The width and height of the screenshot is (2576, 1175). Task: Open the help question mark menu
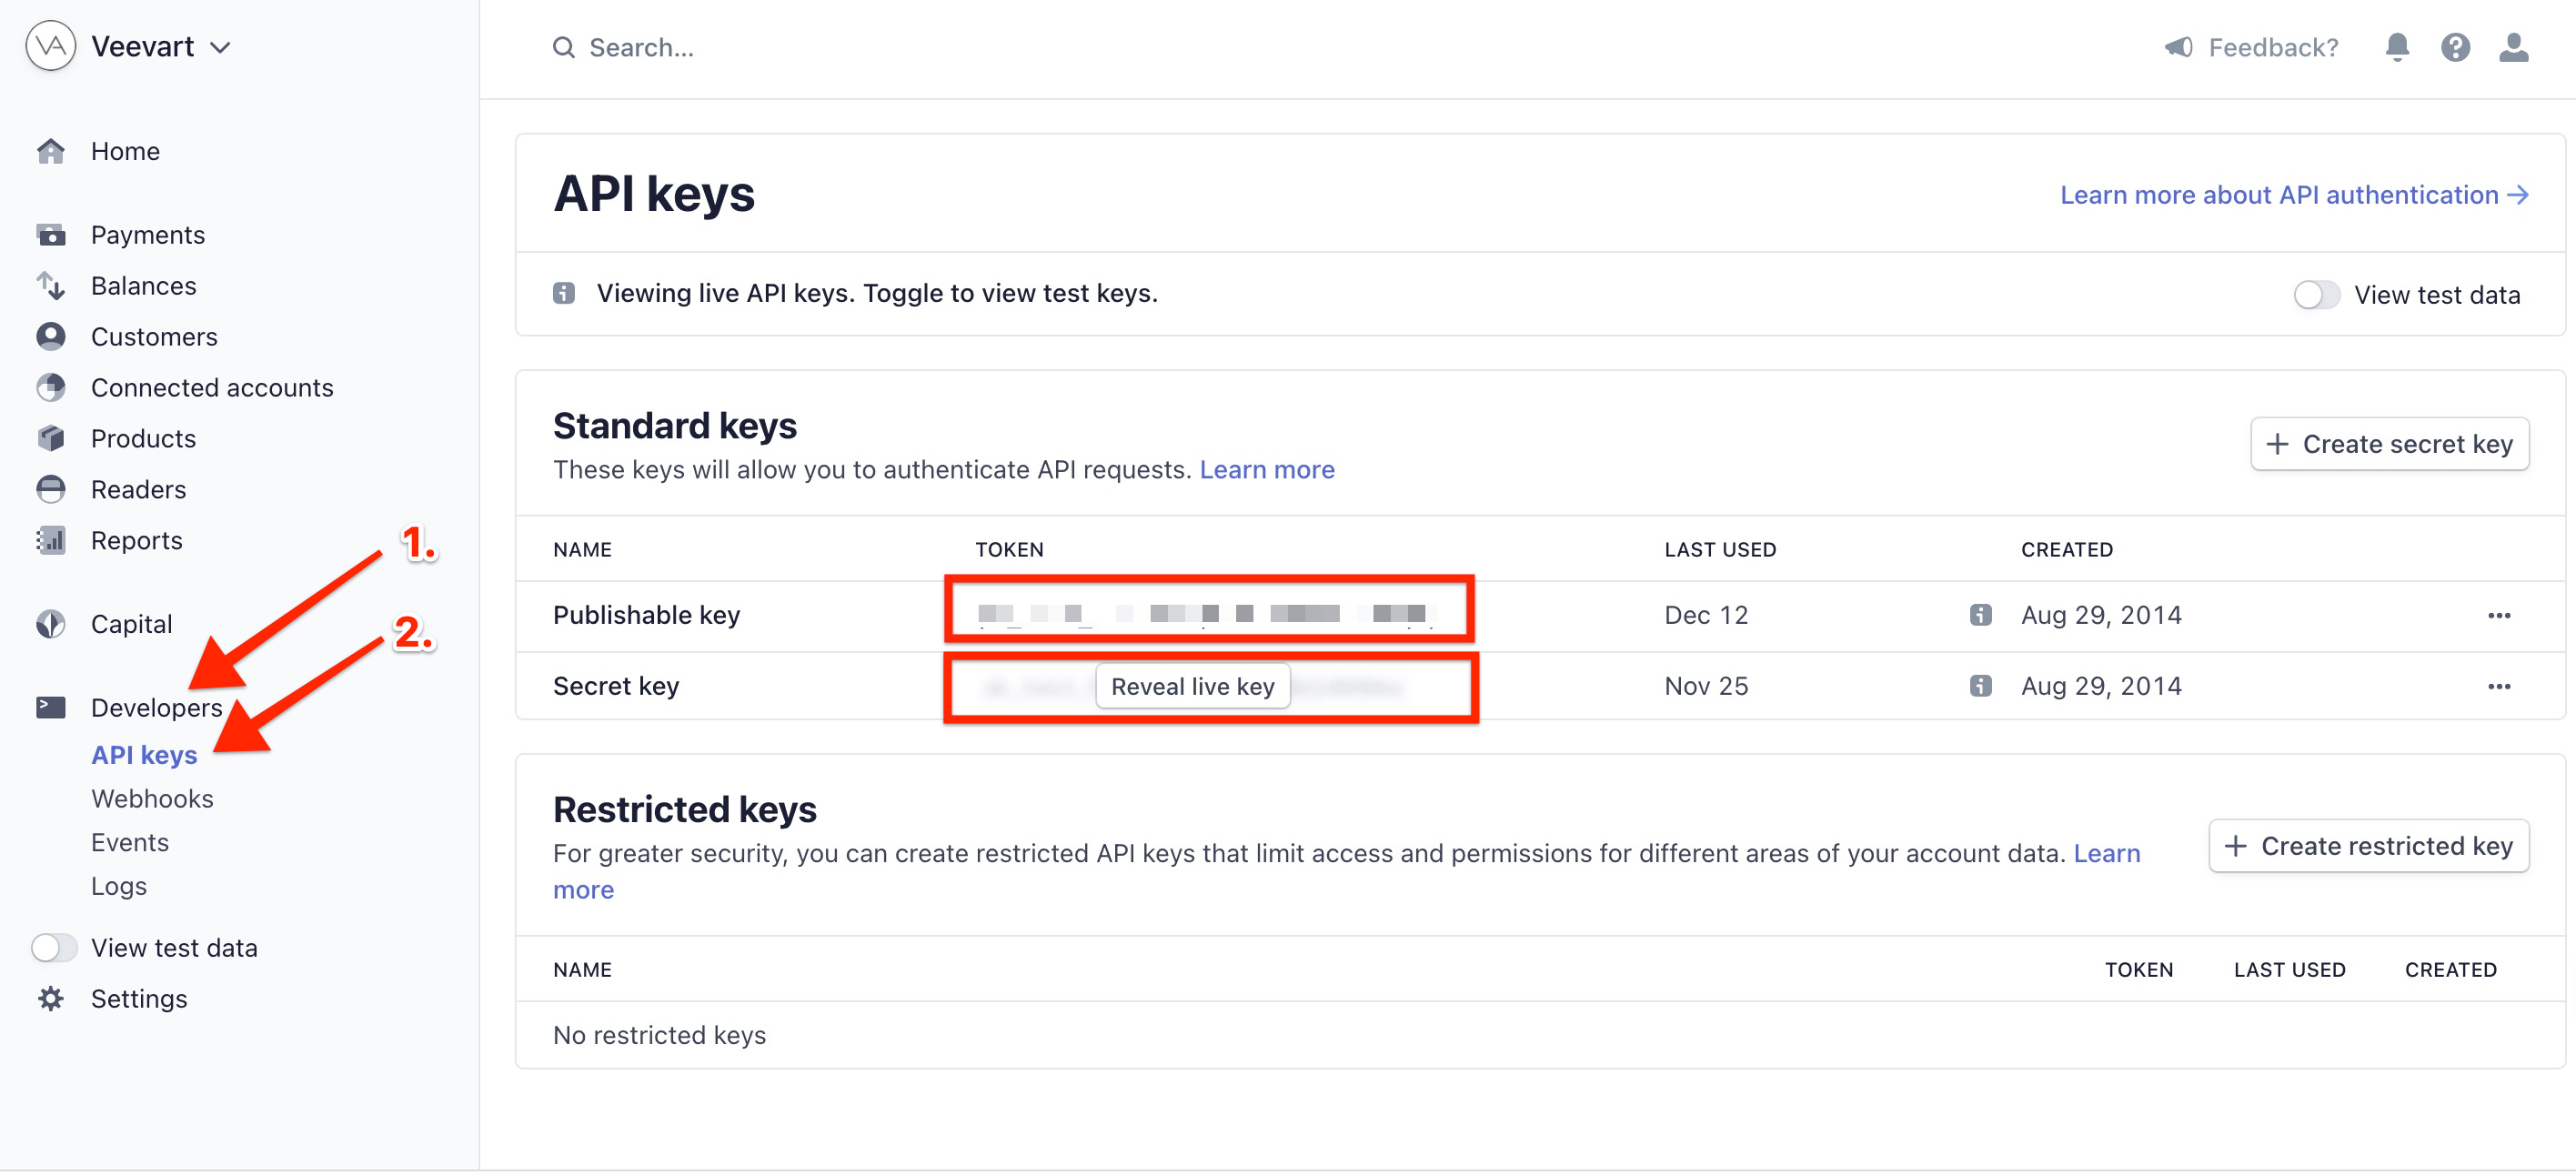pos(2456,47)
